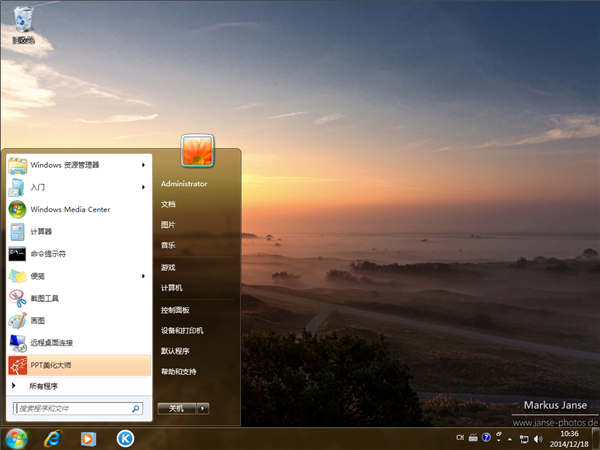Launch the Snipping Tool (截图工具)
The width and height of the screenshot is (600, 450).
click(x=45, y=298)
